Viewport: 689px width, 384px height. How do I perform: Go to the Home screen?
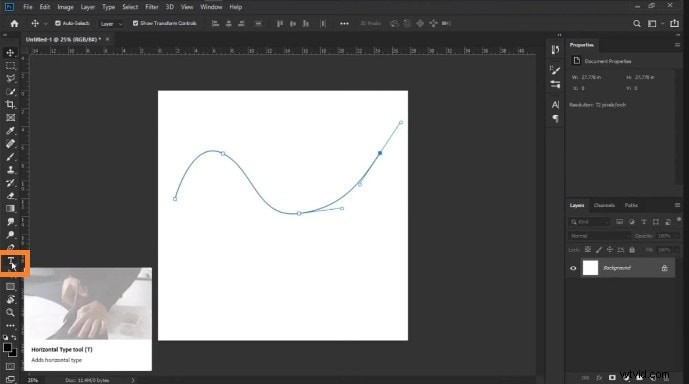click(x=15, y=24)
